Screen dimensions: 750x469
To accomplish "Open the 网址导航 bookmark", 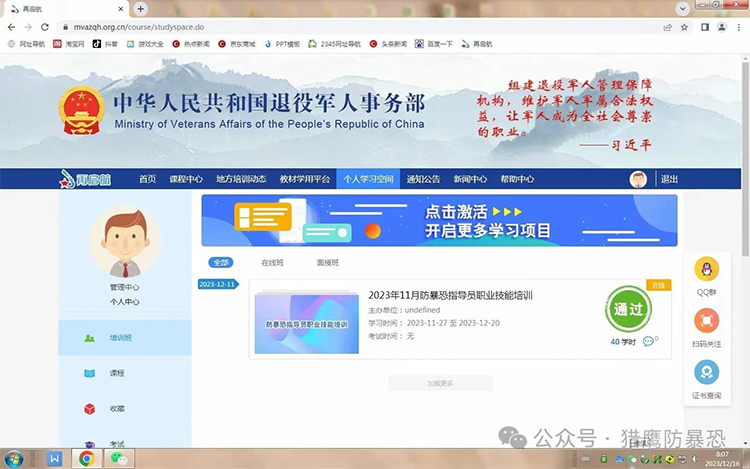I will [x=26, y=44].
